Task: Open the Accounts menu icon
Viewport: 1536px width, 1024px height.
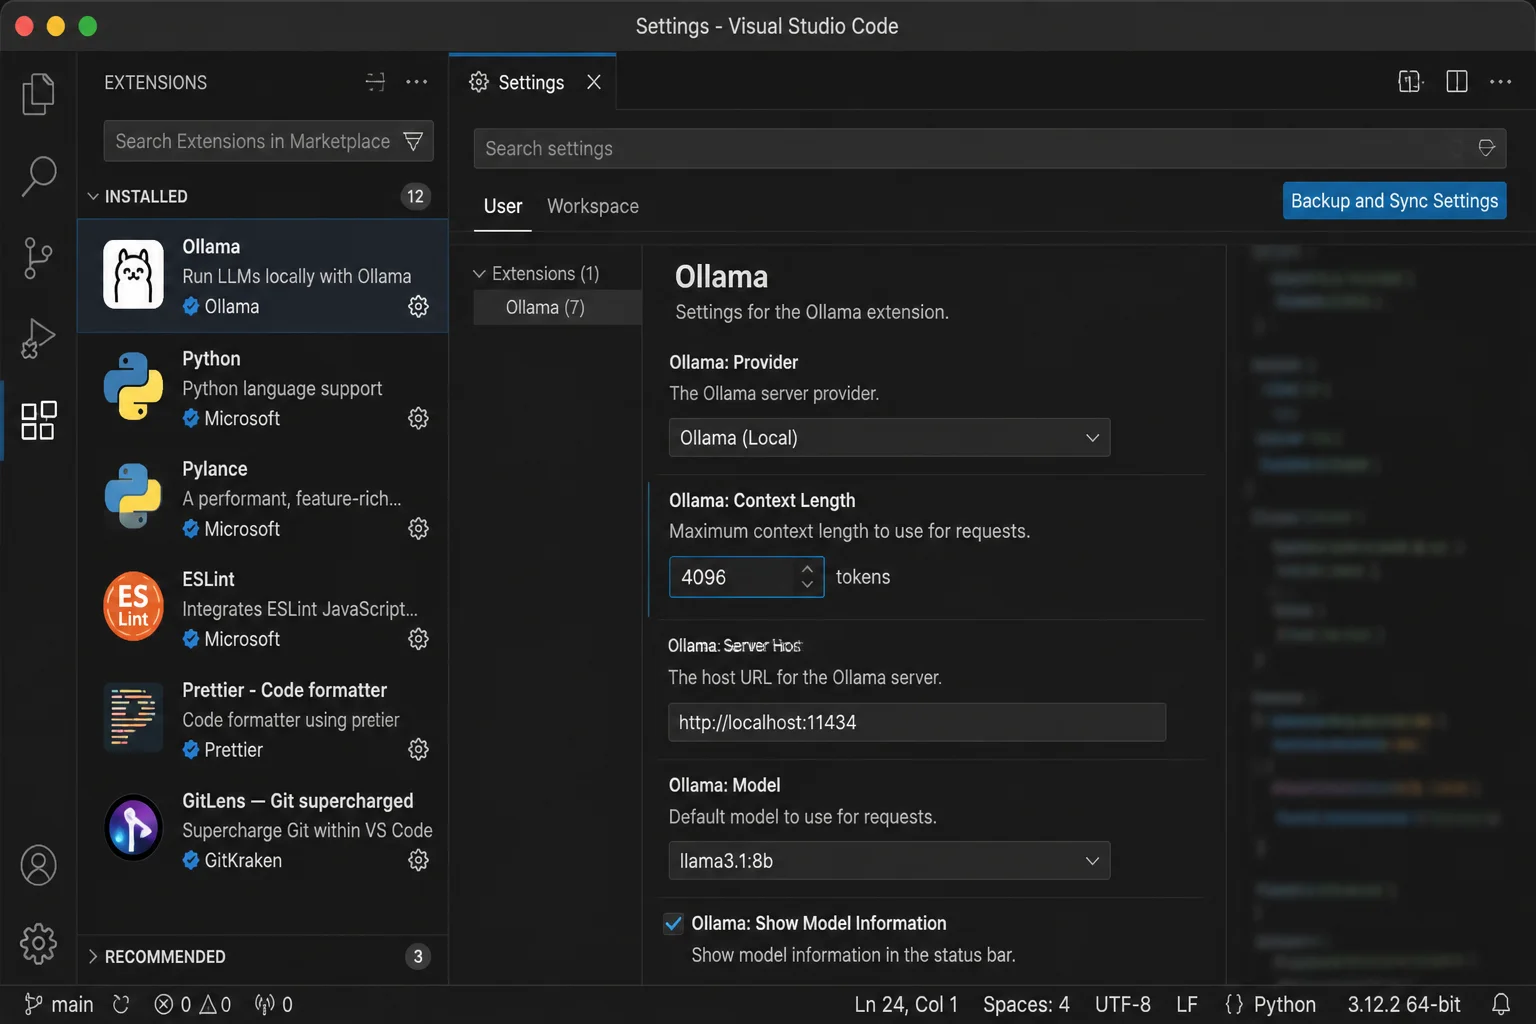Action: pos(38,865)
